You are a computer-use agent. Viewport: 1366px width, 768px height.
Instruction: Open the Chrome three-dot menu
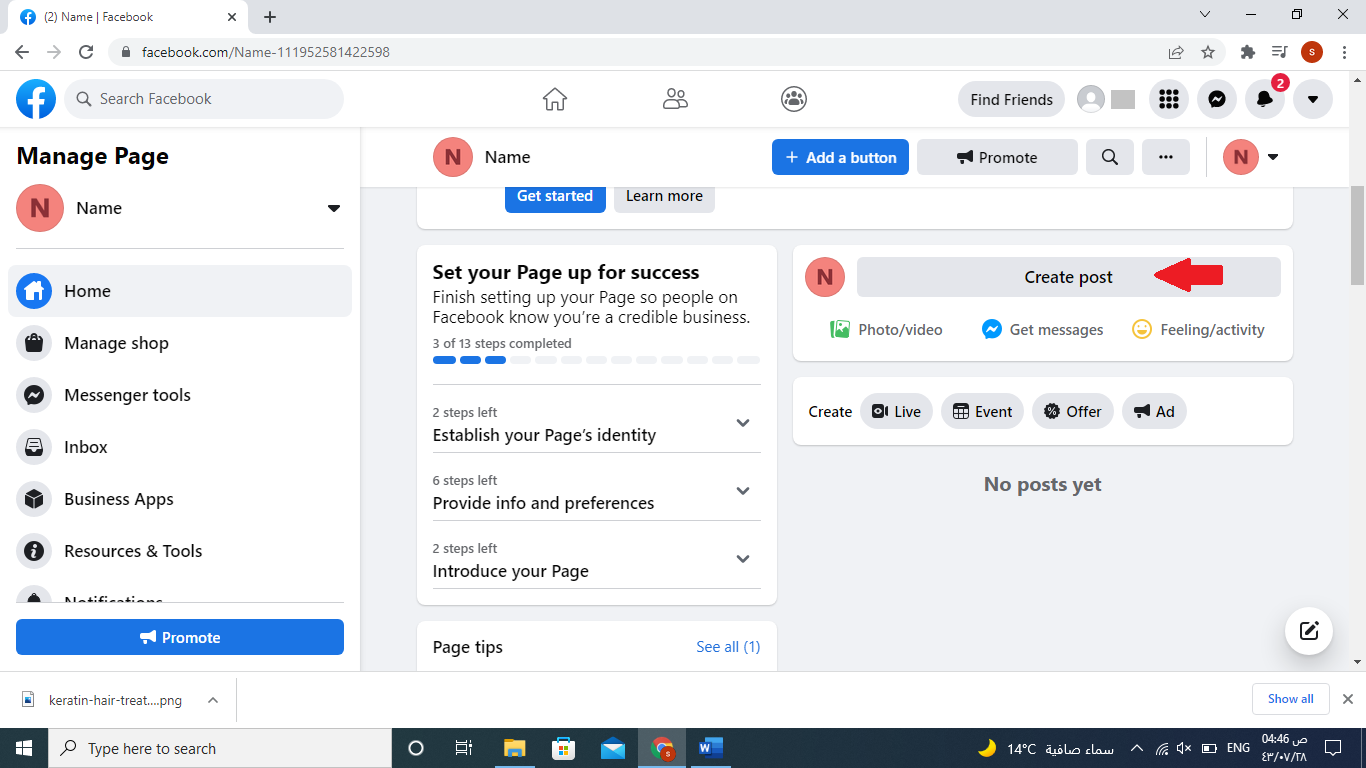coord(1345,52)
